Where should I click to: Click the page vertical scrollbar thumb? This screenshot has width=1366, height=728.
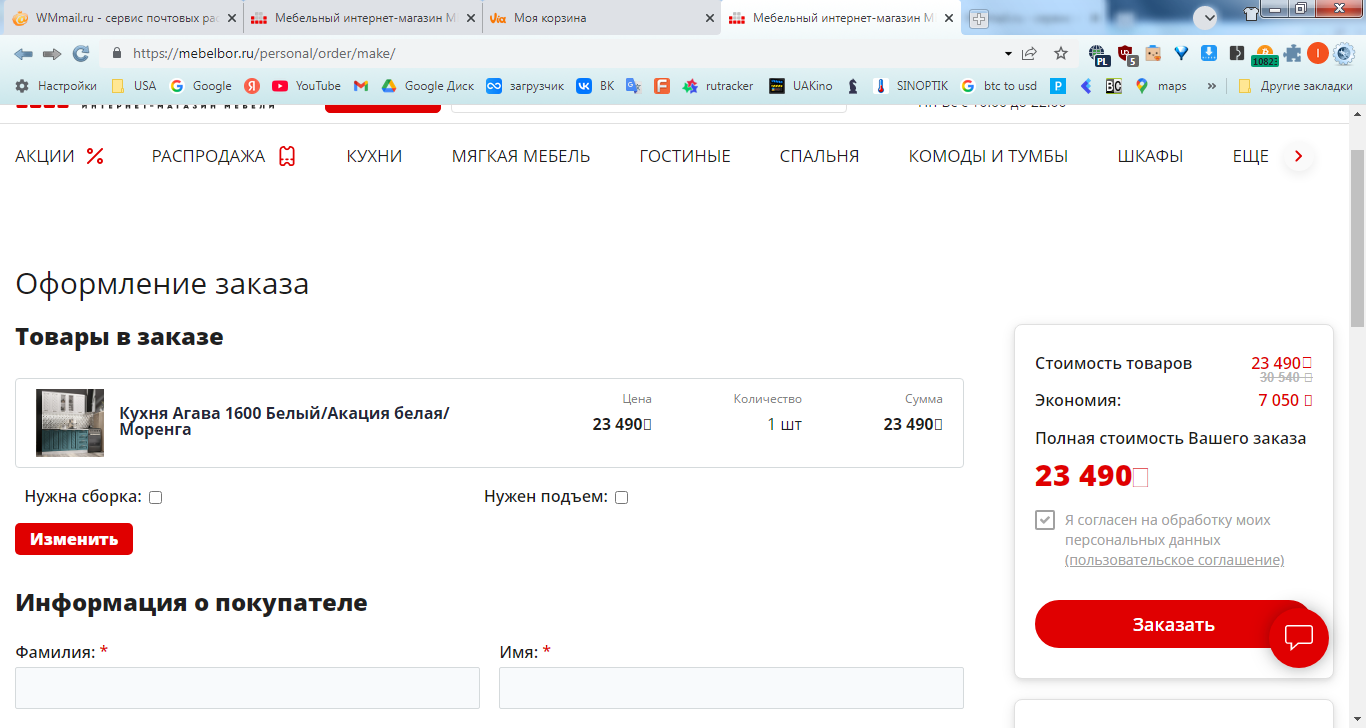[x=1357, y=238]
